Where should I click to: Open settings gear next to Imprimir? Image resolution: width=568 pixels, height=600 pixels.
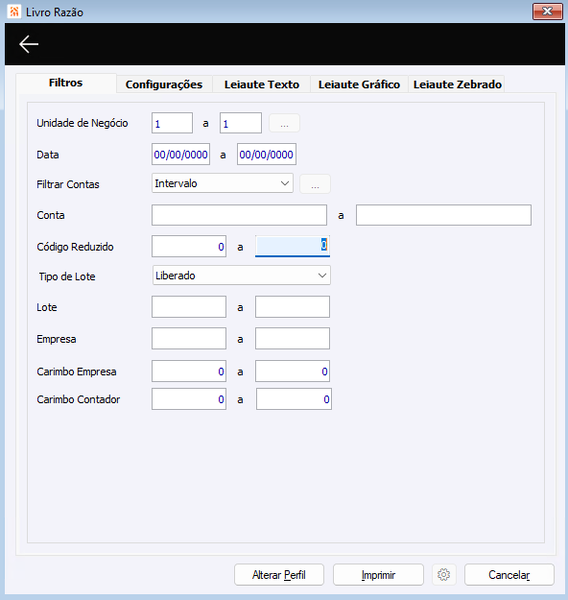[444, 574]
